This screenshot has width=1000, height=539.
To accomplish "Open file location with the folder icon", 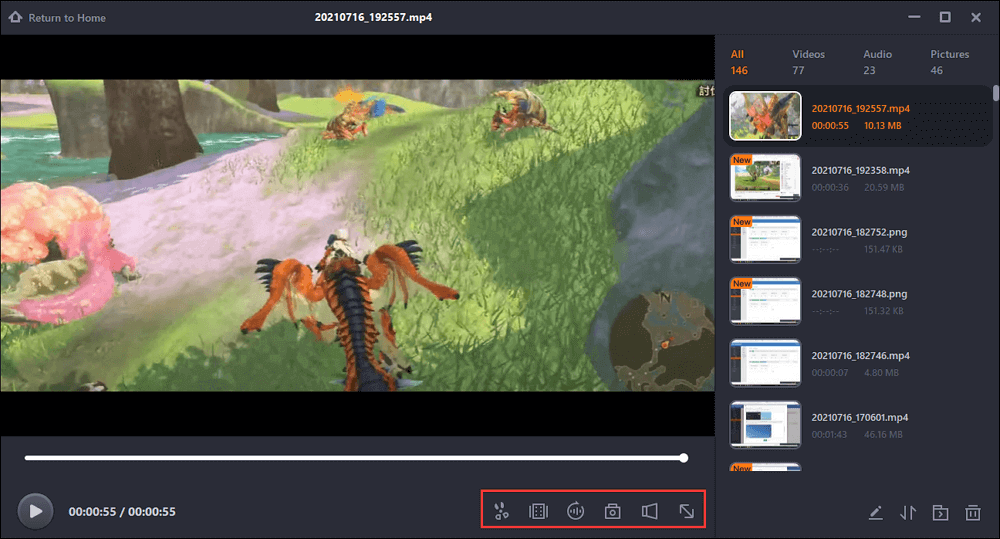I will 940,513.
